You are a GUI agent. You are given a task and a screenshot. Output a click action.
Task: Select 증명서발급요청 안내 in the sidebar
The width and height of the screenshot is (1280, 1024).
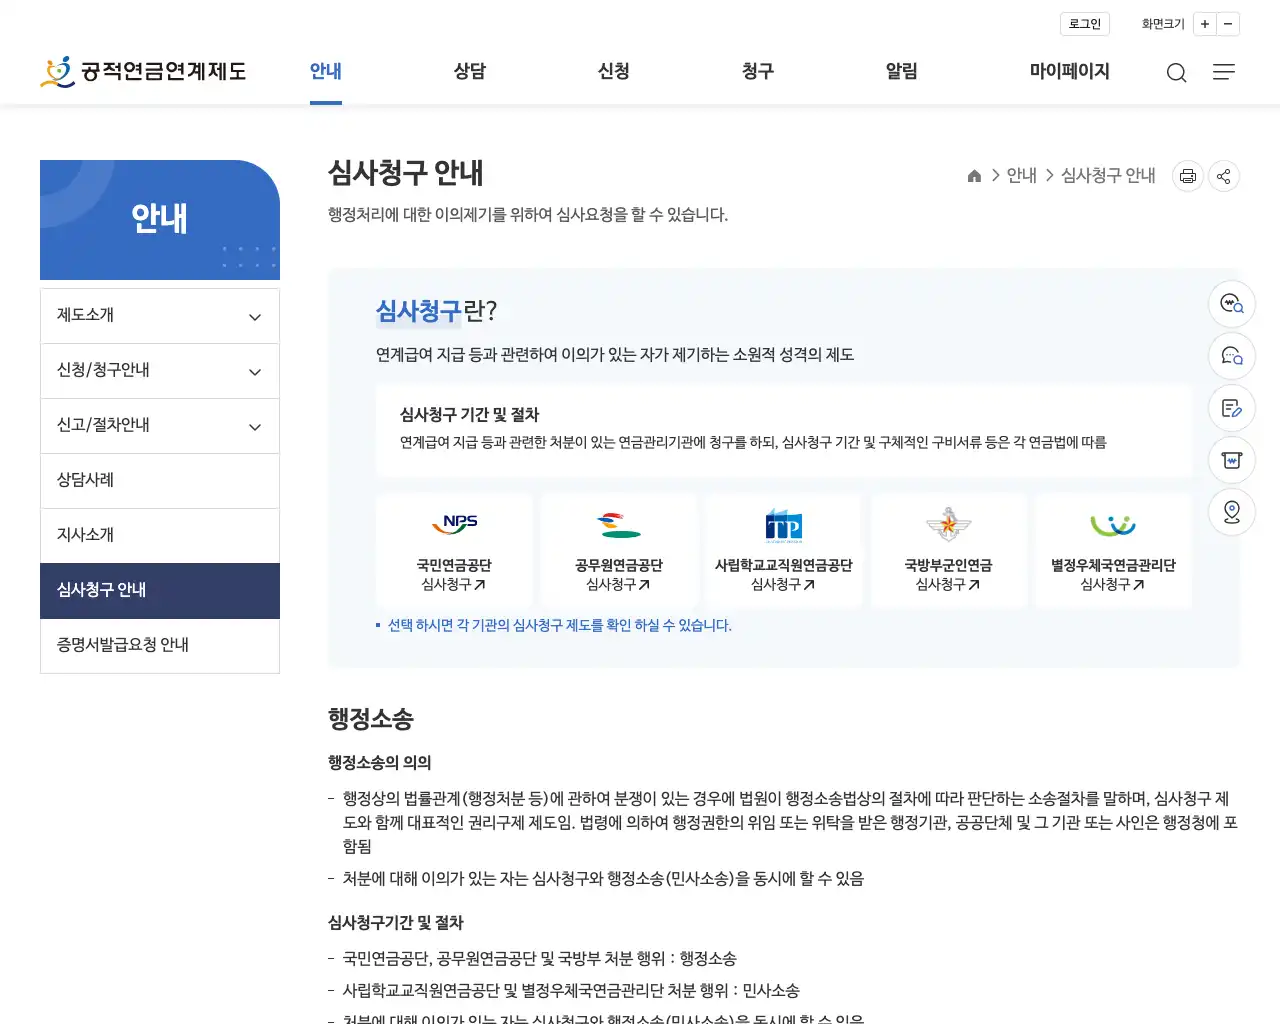point(160,645)
